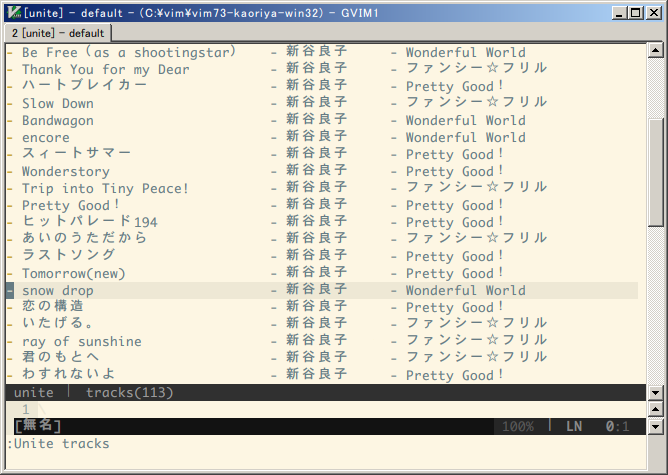Select track "Wonderstory"
This screenshot has width=668, height=475.
click(x=66, y=172)
